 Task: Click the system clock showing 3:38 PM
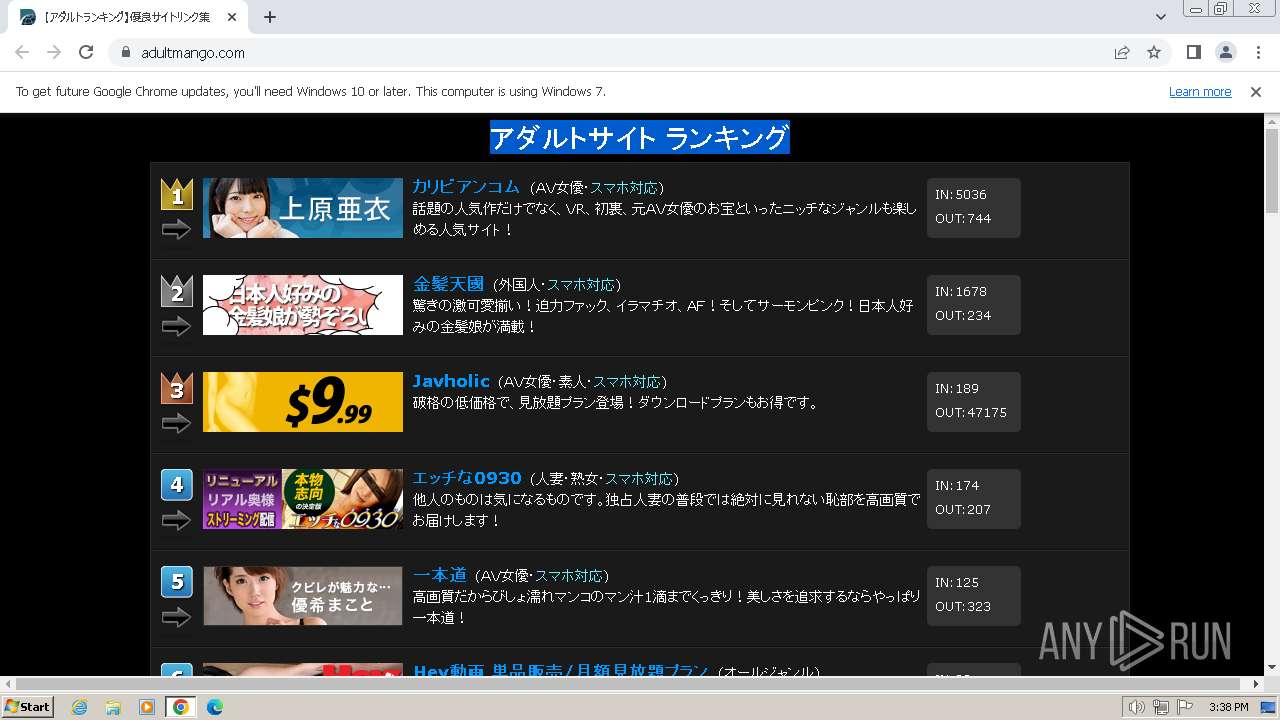point(1228,707)
